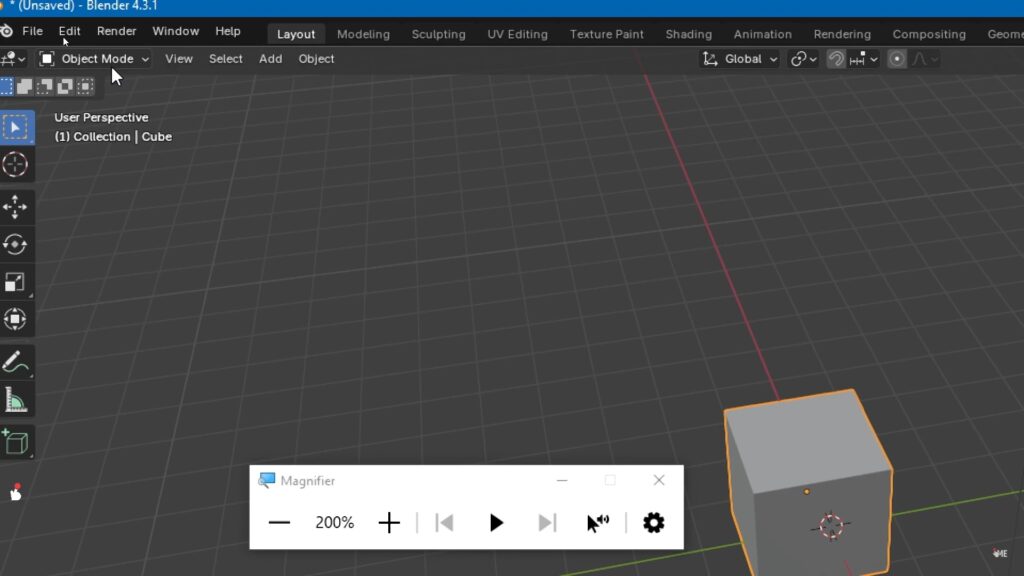
Task: Set selection mode to new selection
Action: 6,86
